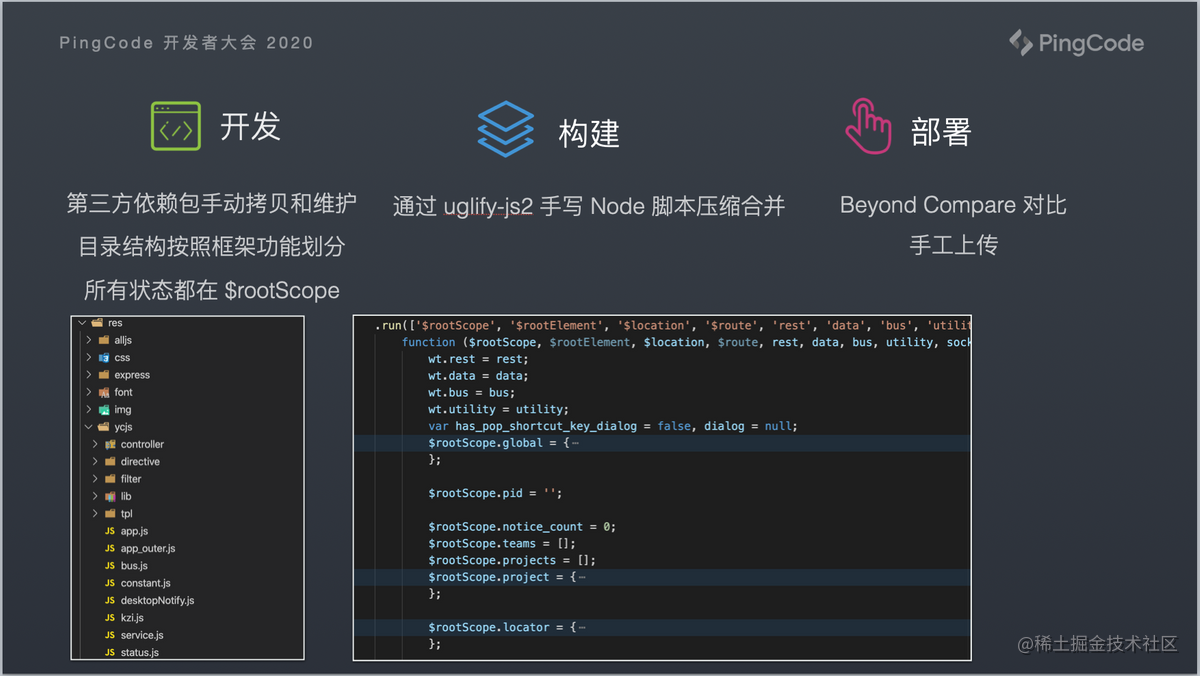Expand the directive folder chevron
Screen dimensions: 1200x676
96,461
